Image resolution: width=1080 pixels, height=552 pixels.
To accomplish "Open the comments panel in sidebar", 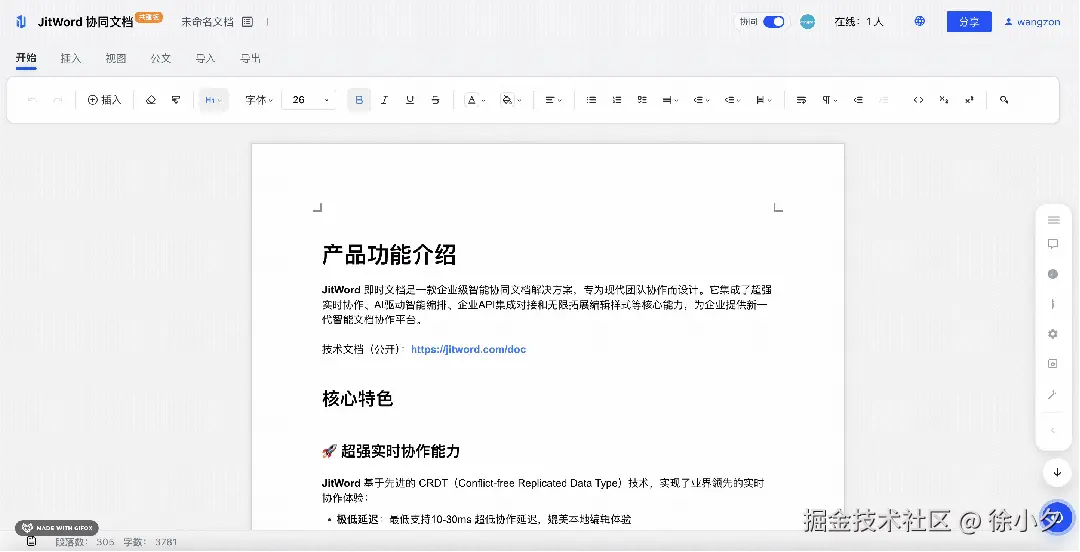I will [1052, 244].
